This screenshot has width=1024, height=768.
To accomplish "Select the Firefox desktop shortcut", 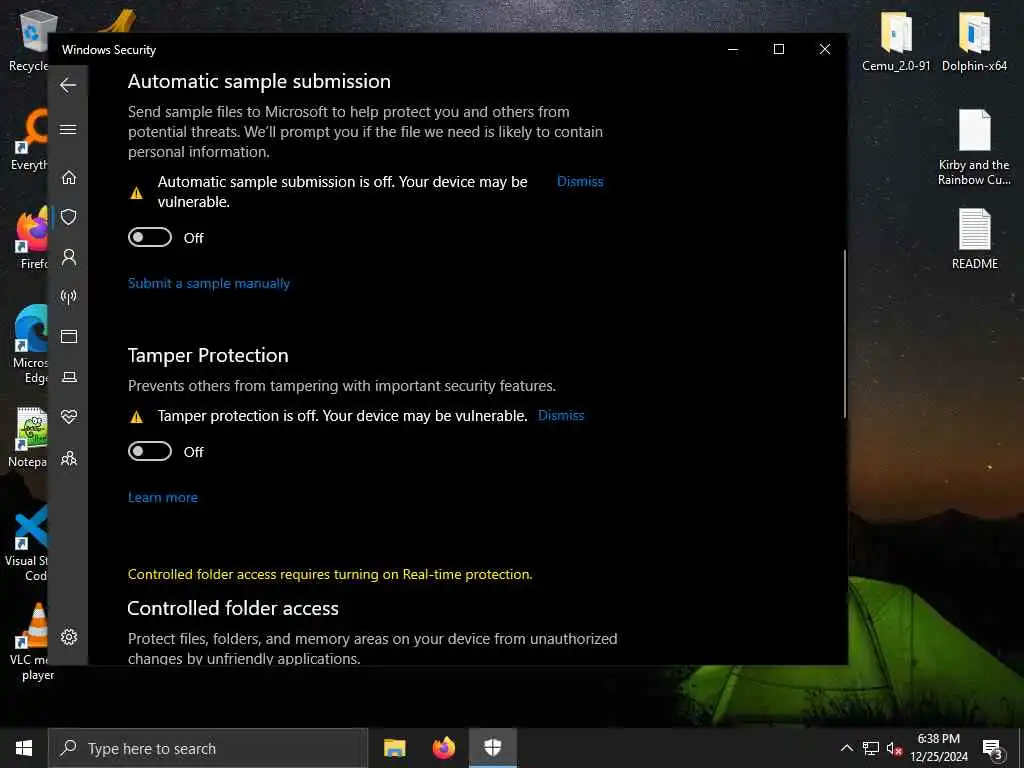I will pos(31,238).
